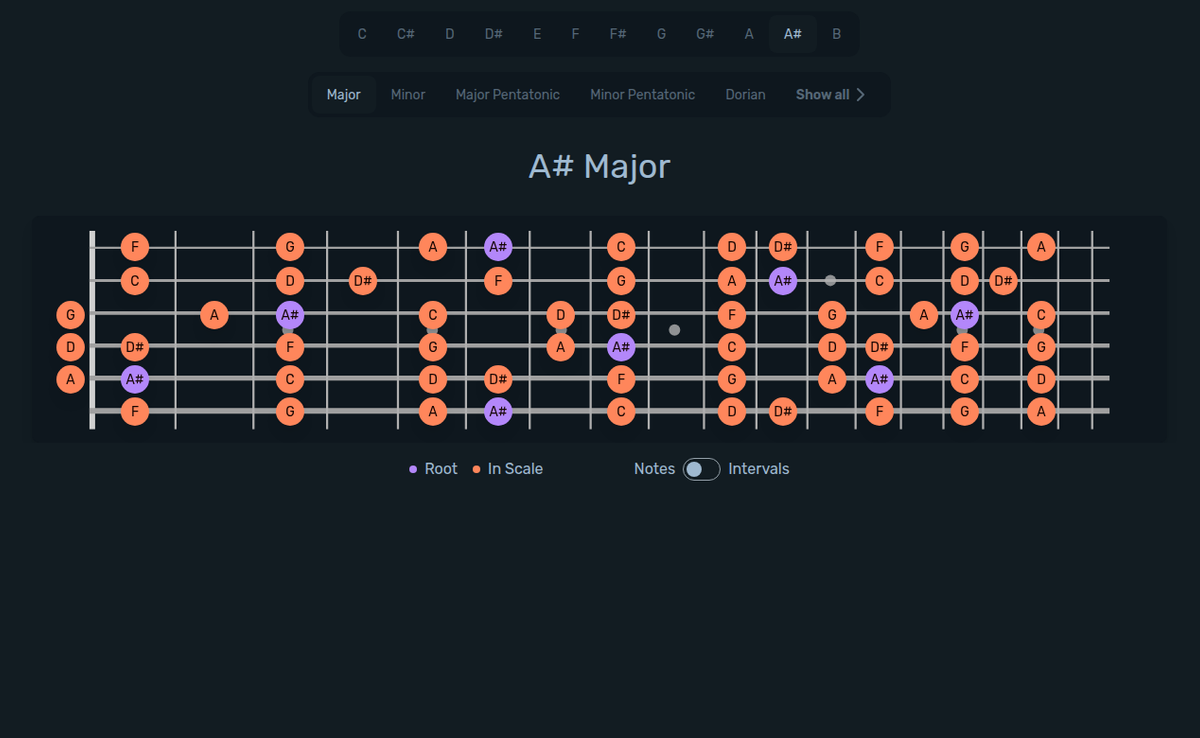Viewport: 1200px width, 738px height.
Task: Click the orange A note on fret five, top string
Action: pyautogui.click(x=433, y=246)
